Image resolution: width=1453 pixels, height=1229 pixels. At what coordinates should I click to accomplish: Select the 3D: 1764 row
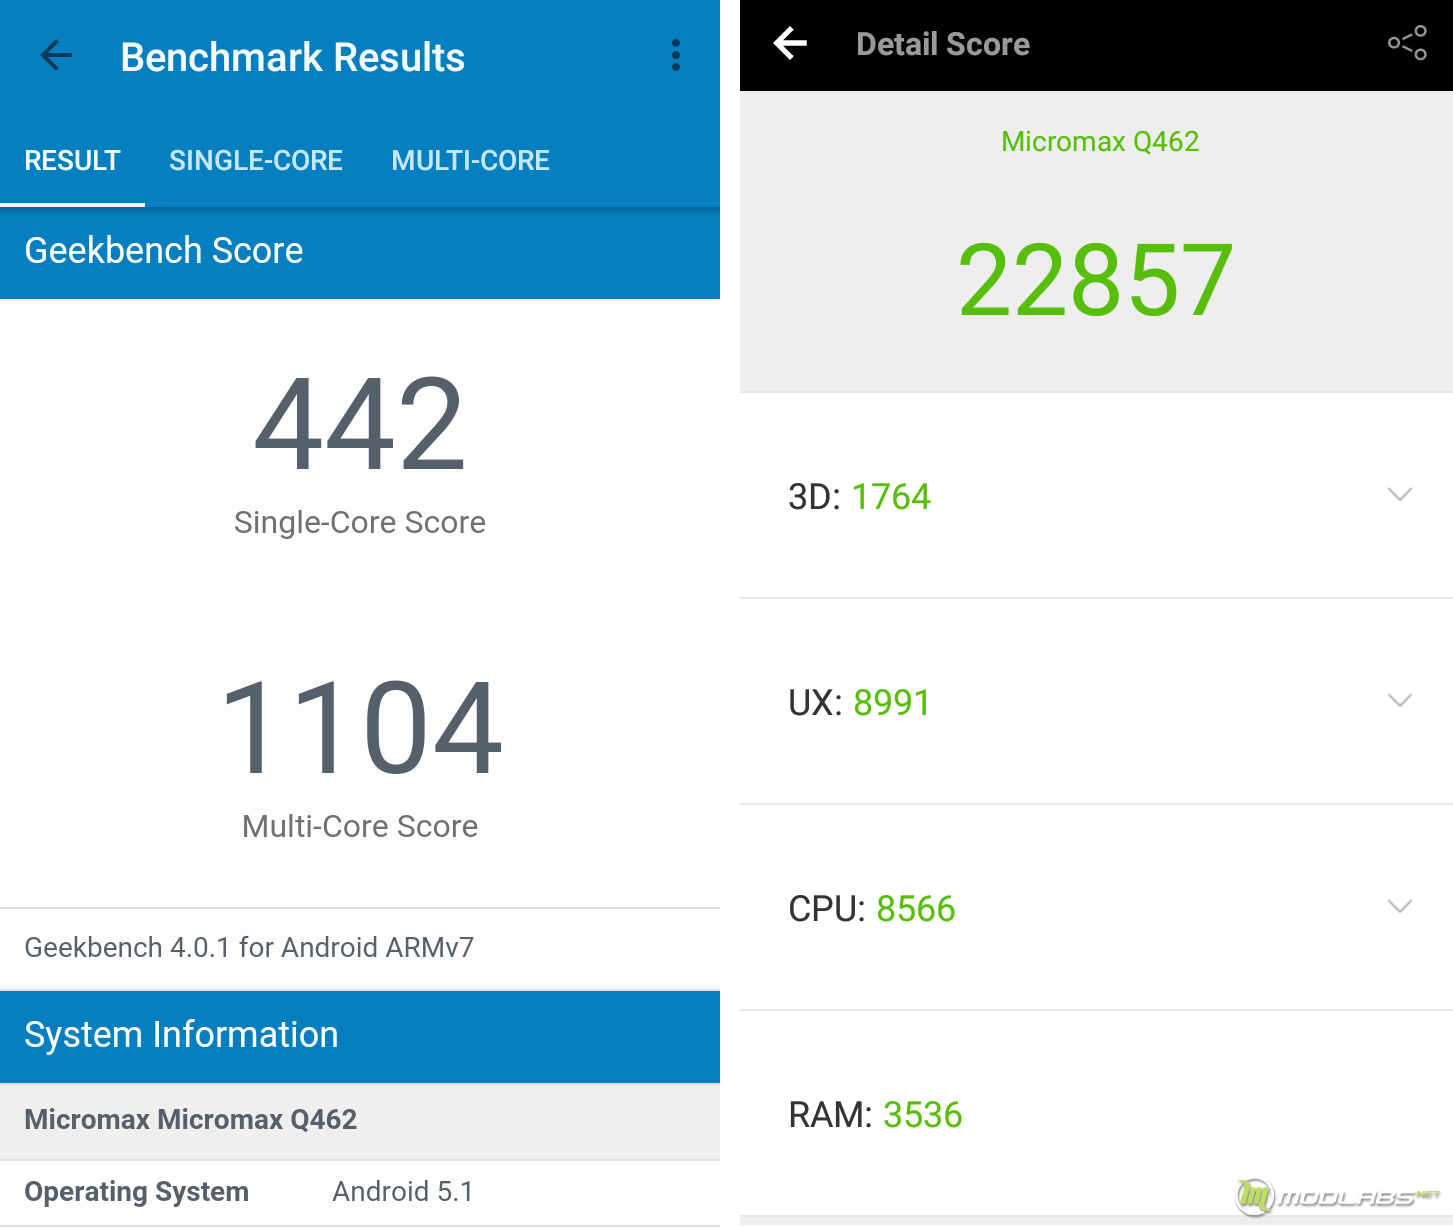[1096, 496]
